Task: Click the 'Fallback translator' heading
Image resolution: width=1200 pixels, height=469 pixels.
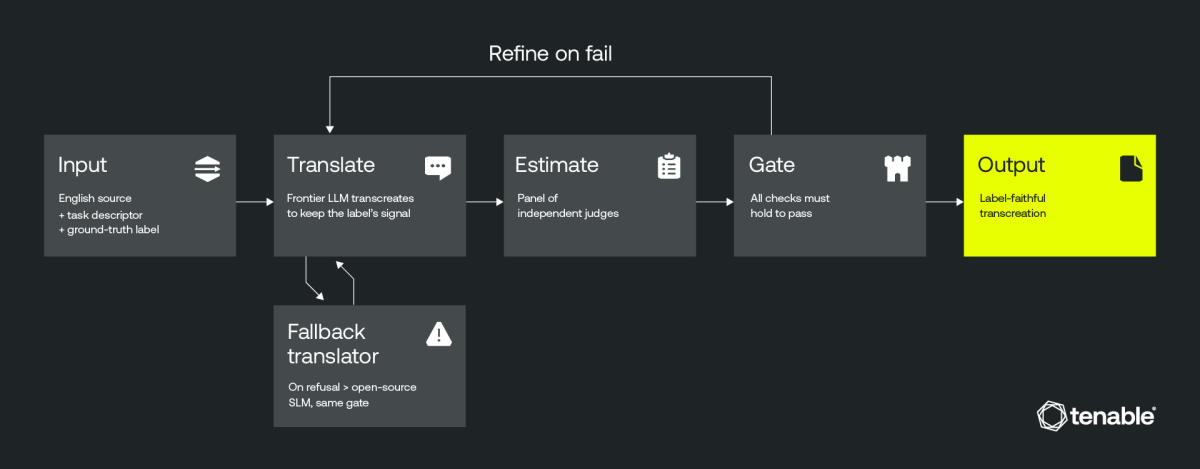Action: tap(333, 343)
